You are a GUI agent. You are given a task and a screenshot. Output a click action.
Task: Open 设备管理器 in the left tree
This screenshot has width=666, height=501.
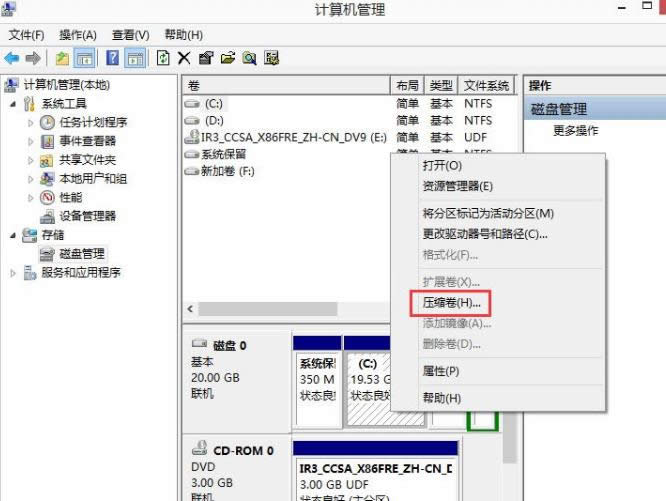click(x=87, y=215)
